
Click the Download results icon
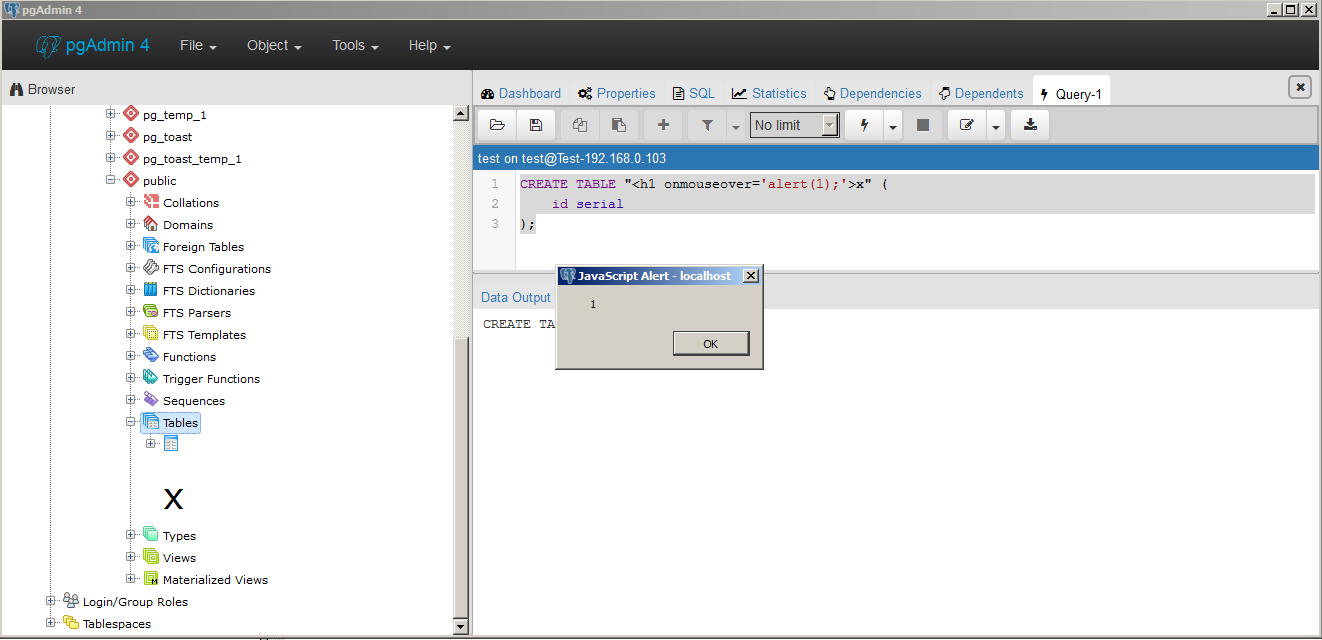[x=1030, y=125]
